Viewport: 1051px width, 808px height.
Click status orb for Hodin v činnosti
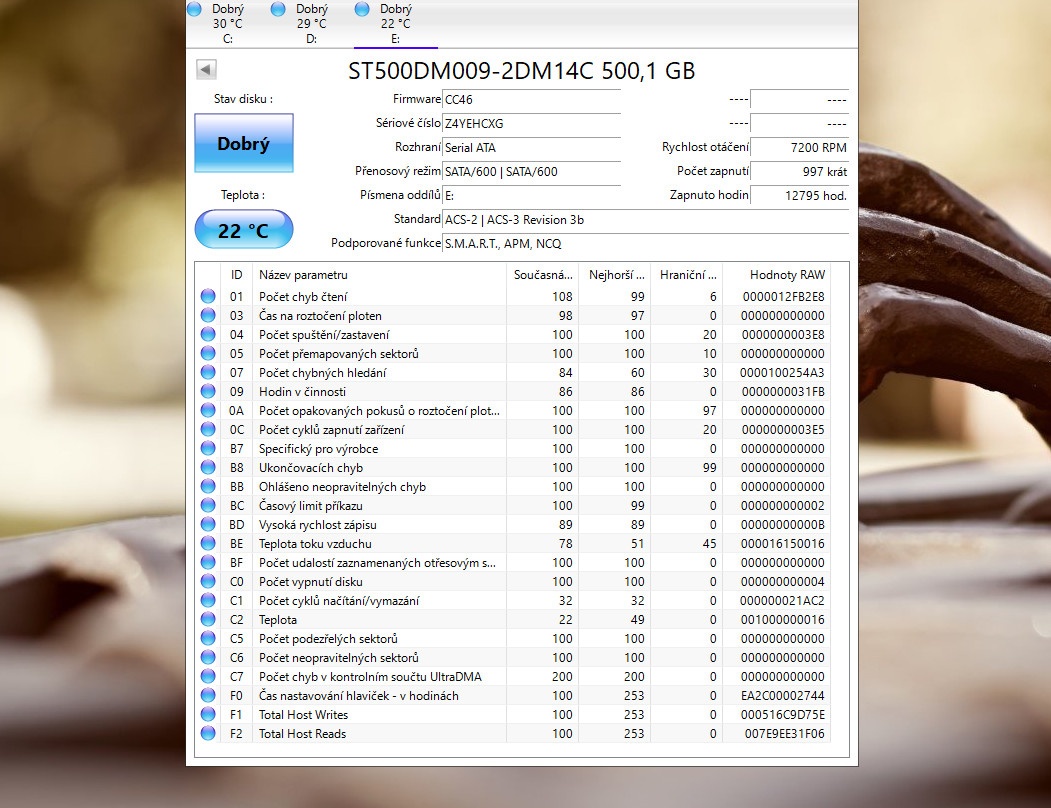point(208,391)
